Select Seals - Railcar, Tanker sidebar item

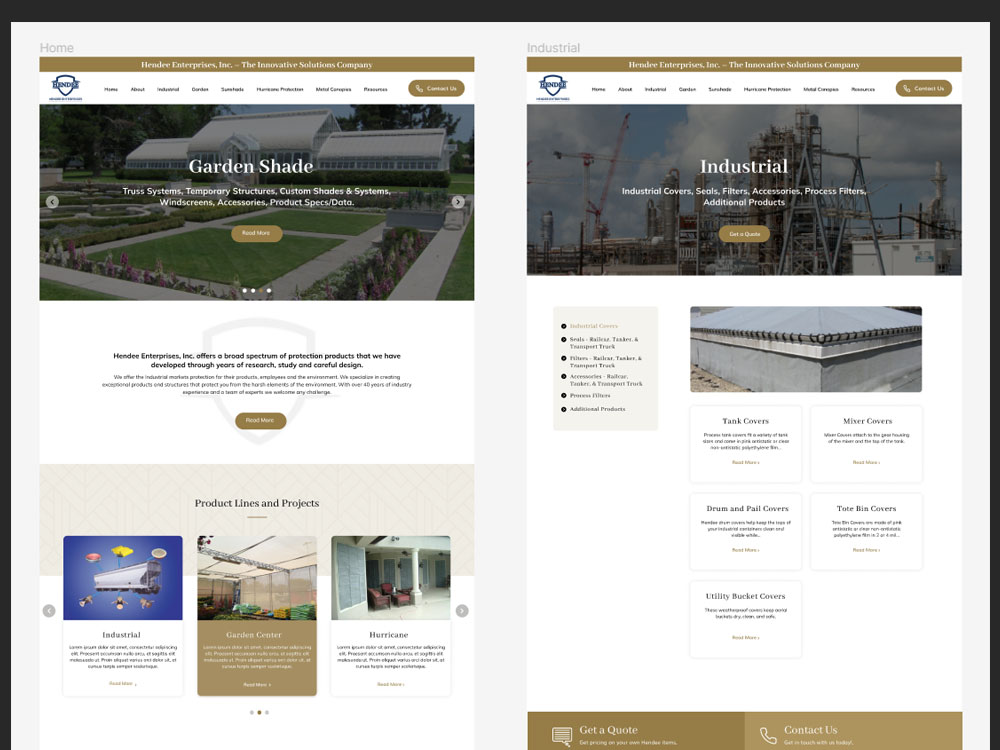[x=604, y=343]
